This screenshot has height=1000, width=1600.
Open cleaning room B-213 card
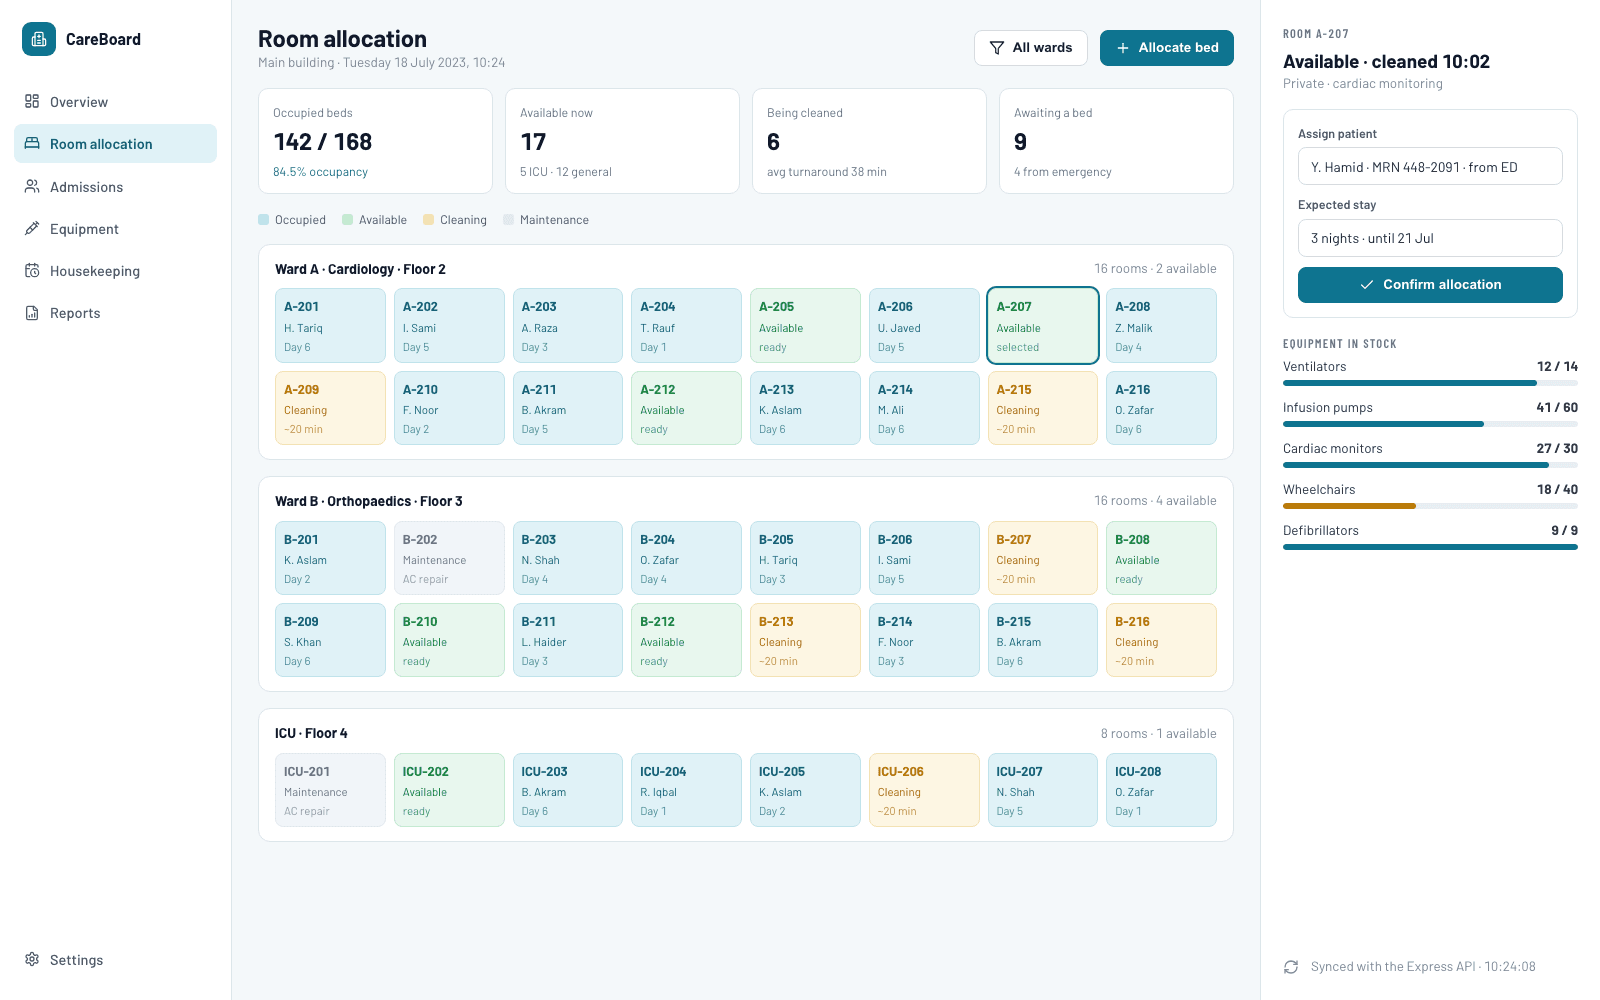pyautogui.click(x=805, y=640)
